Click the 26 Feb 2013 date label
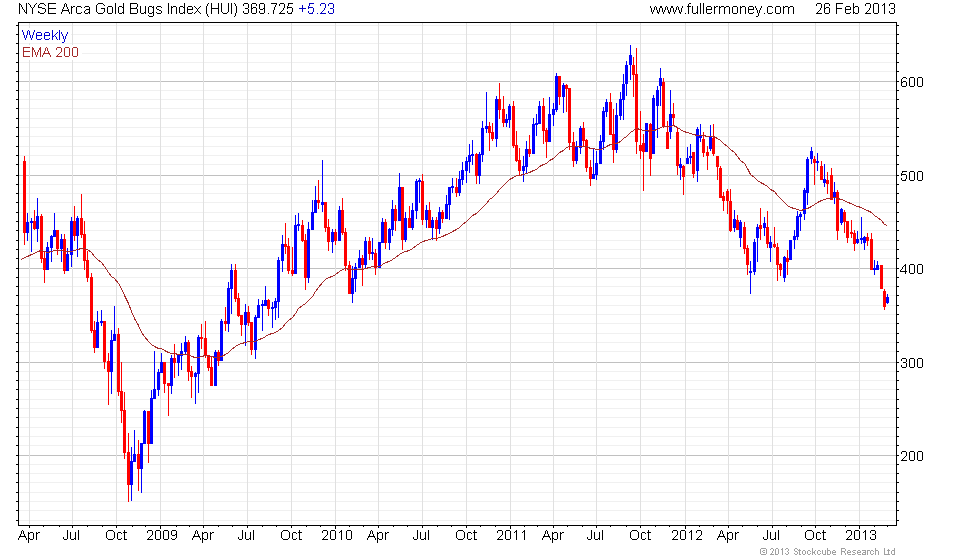The width and height of the screenshot is (980, 560). [x=855, y=9]
